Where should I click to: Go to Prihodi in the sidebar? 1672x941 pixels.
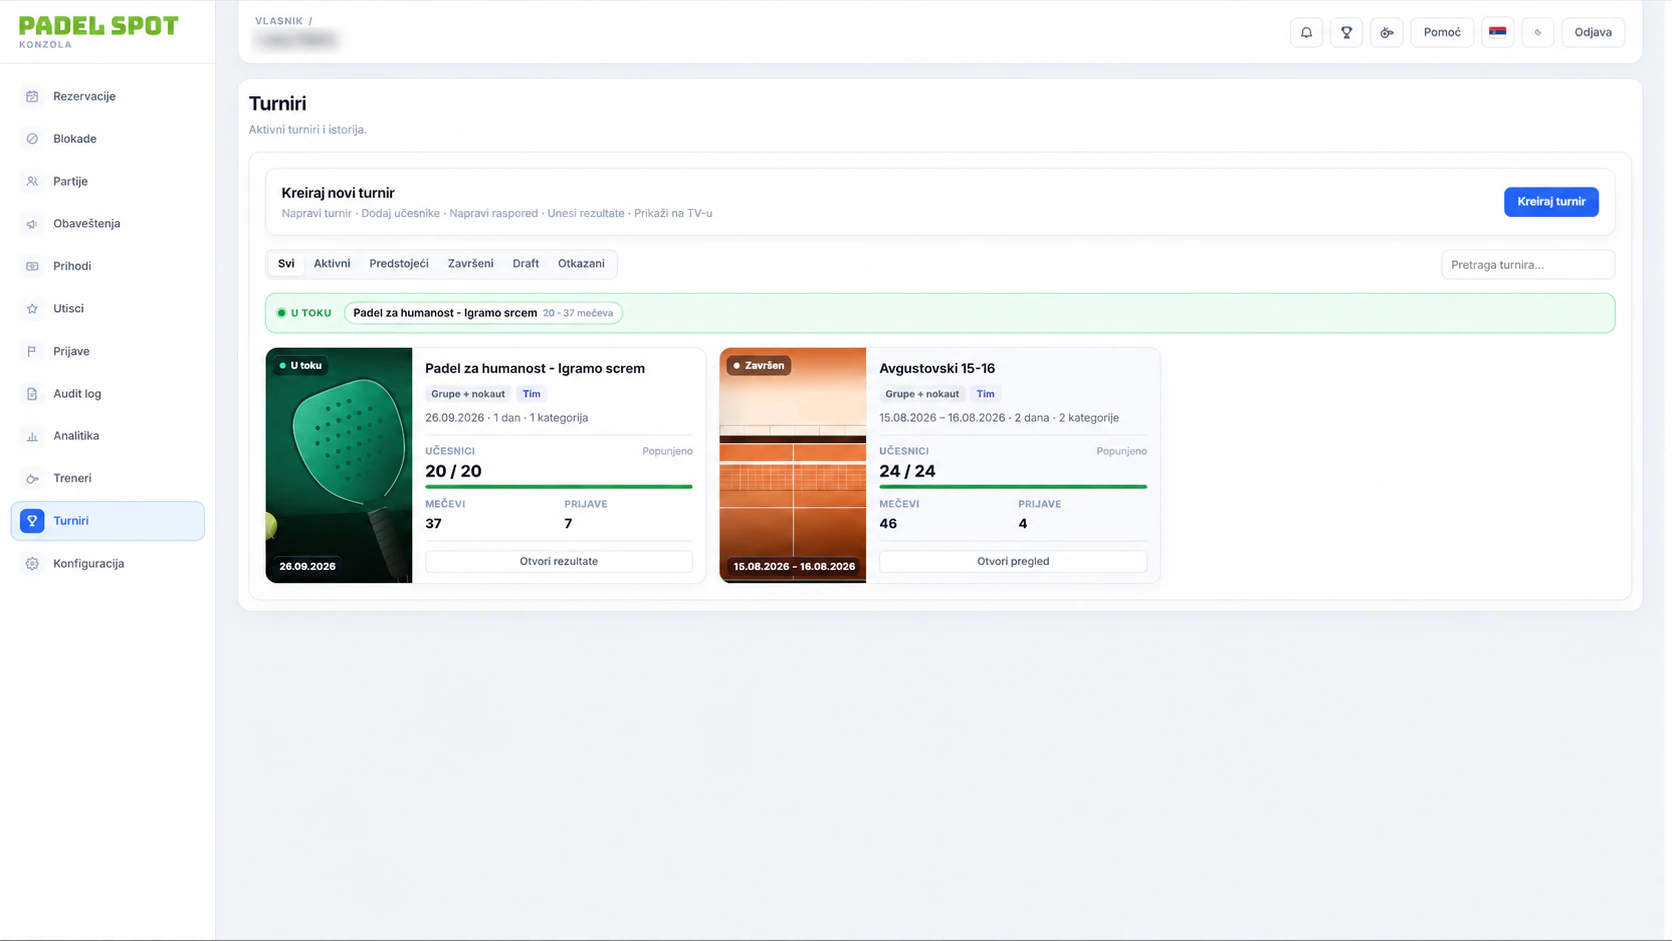[x=108, y=266]
